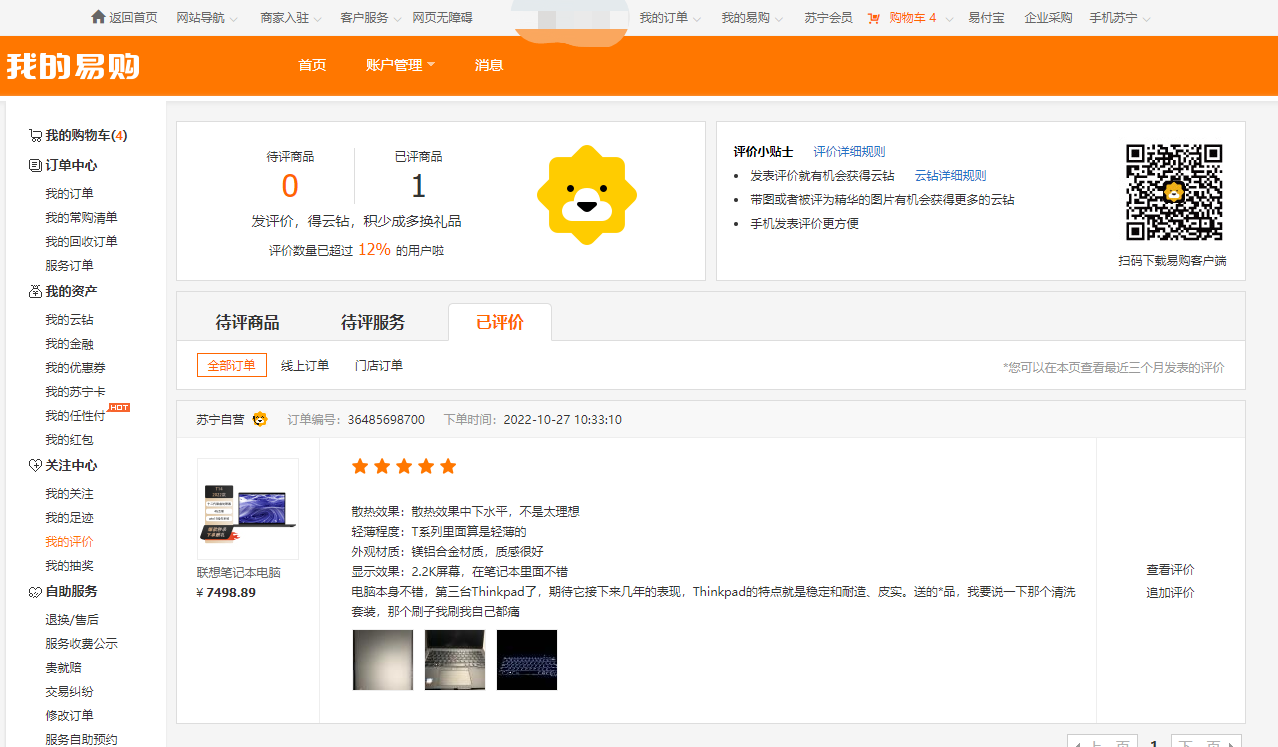Expand the 账户管理 menu in header
This screenshot has width=1278, height=747.
point(401,65)
